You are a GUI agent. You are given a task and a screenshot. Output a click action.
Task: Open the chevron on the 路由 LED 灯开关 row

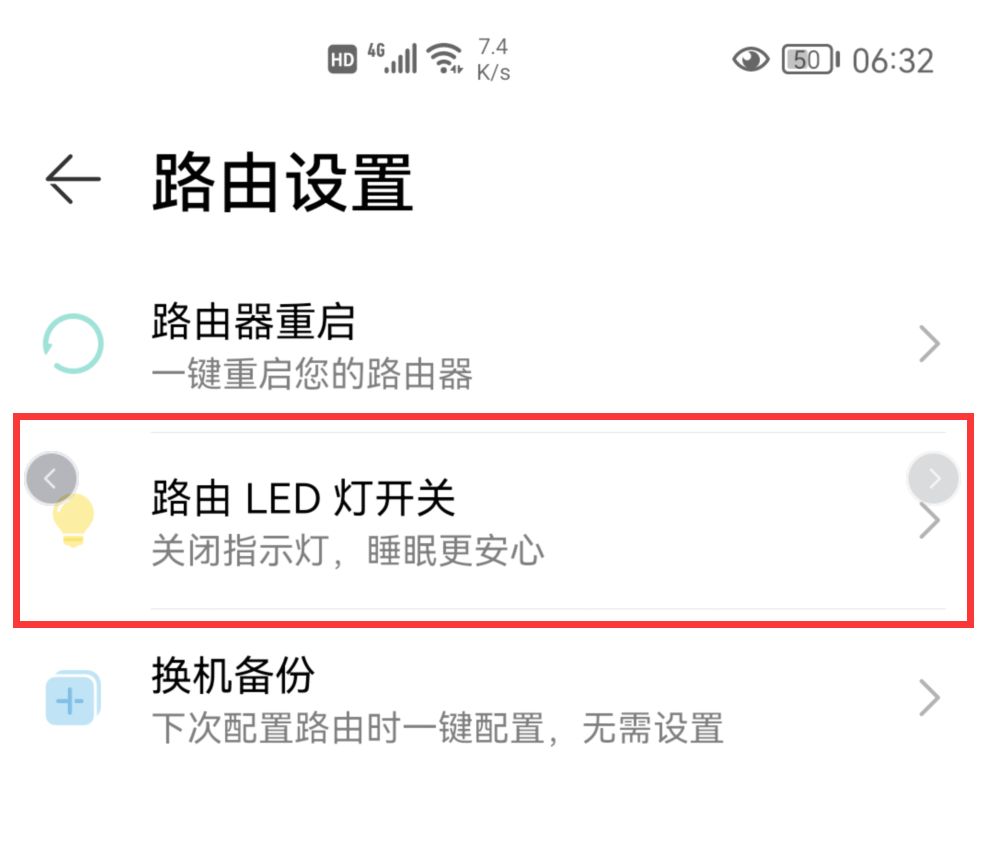[929, 521]
